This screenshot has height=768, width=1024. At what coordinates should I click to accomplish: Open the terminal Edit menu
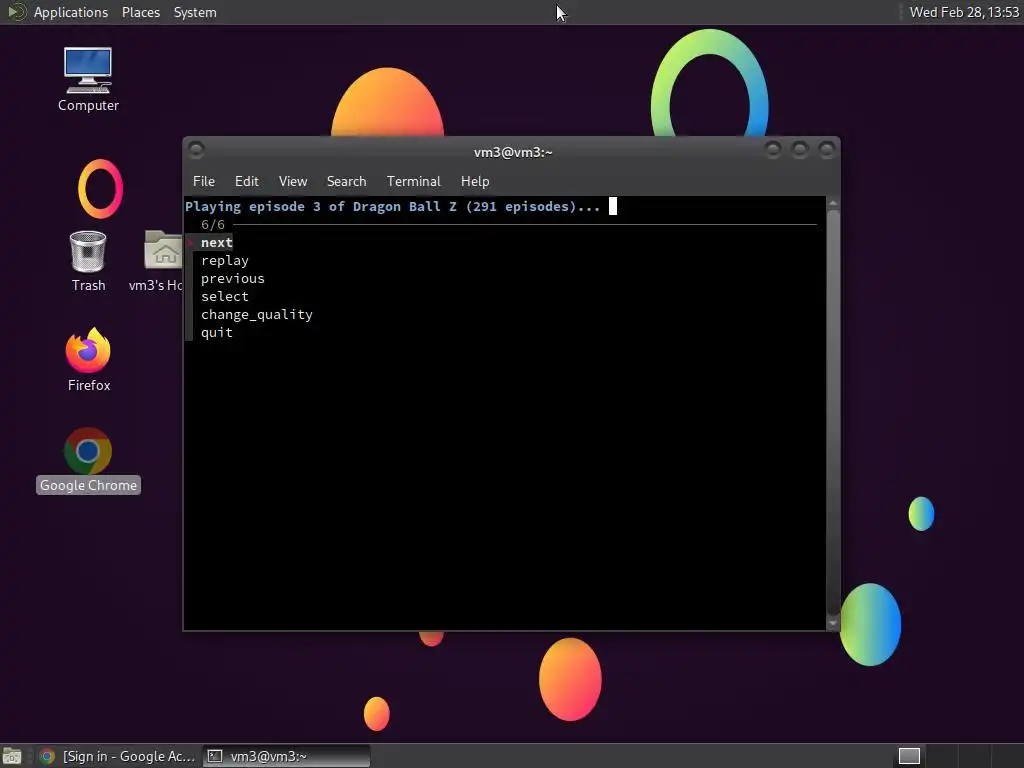coord(246,181)
